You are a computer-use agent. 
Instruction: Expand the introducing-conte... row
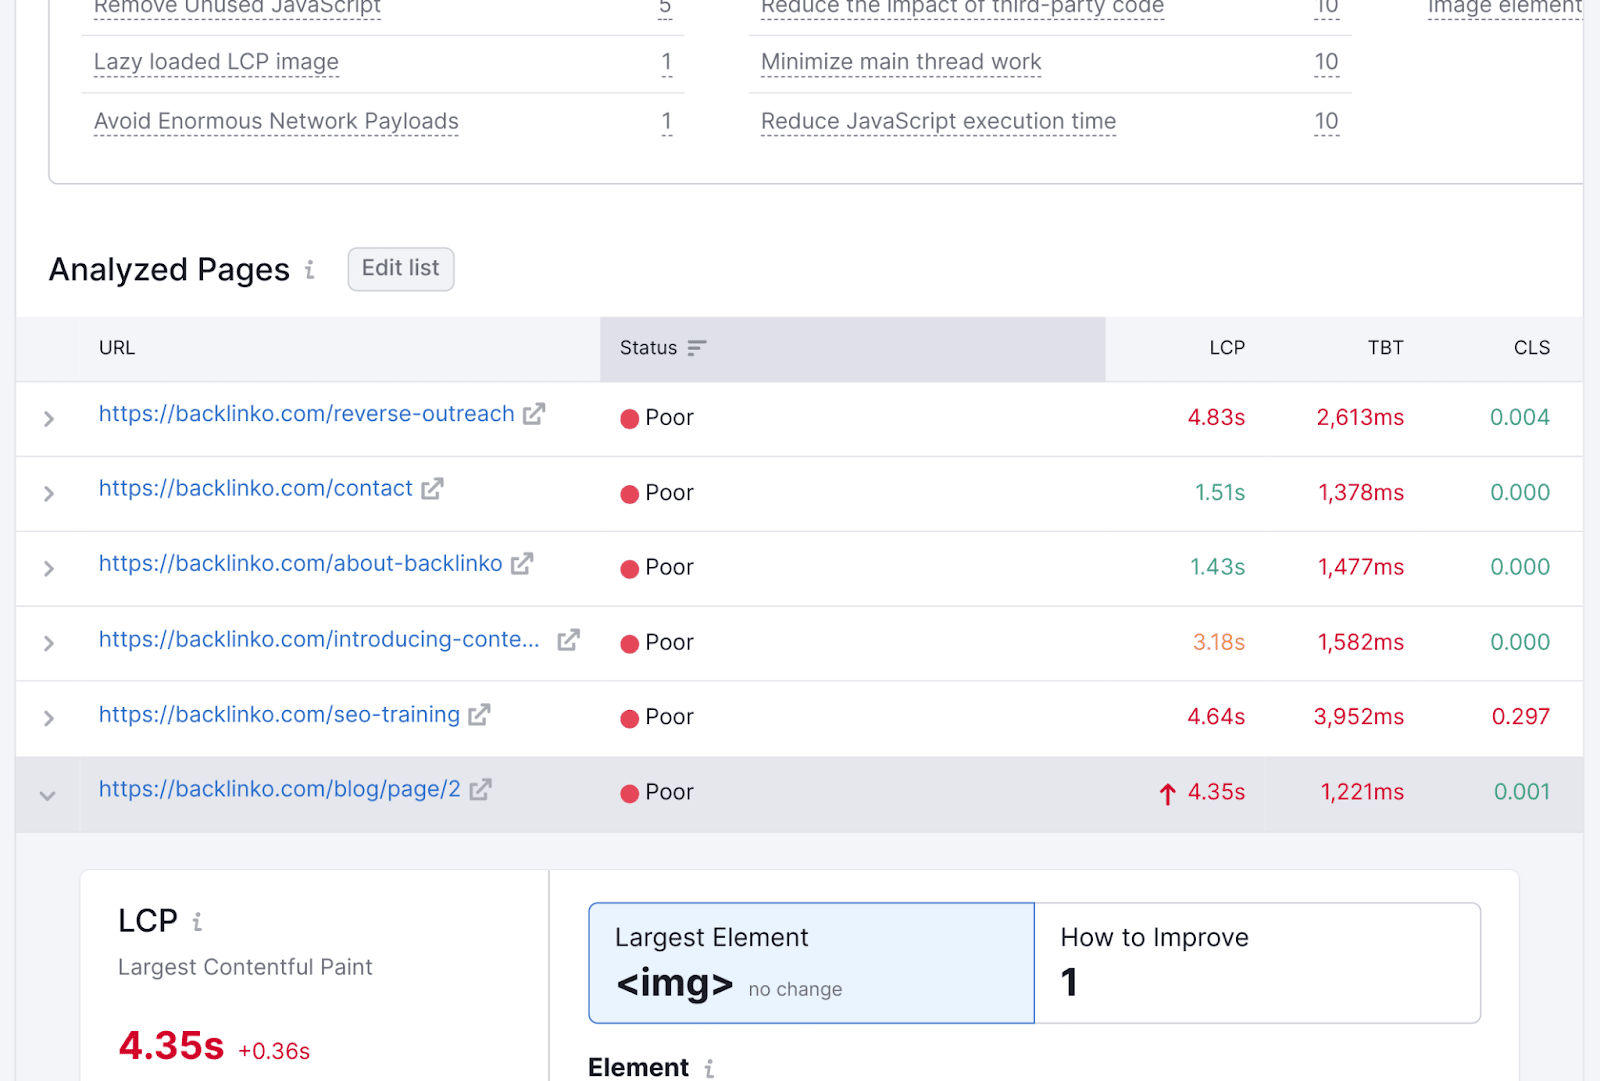(x=48, y=644)
